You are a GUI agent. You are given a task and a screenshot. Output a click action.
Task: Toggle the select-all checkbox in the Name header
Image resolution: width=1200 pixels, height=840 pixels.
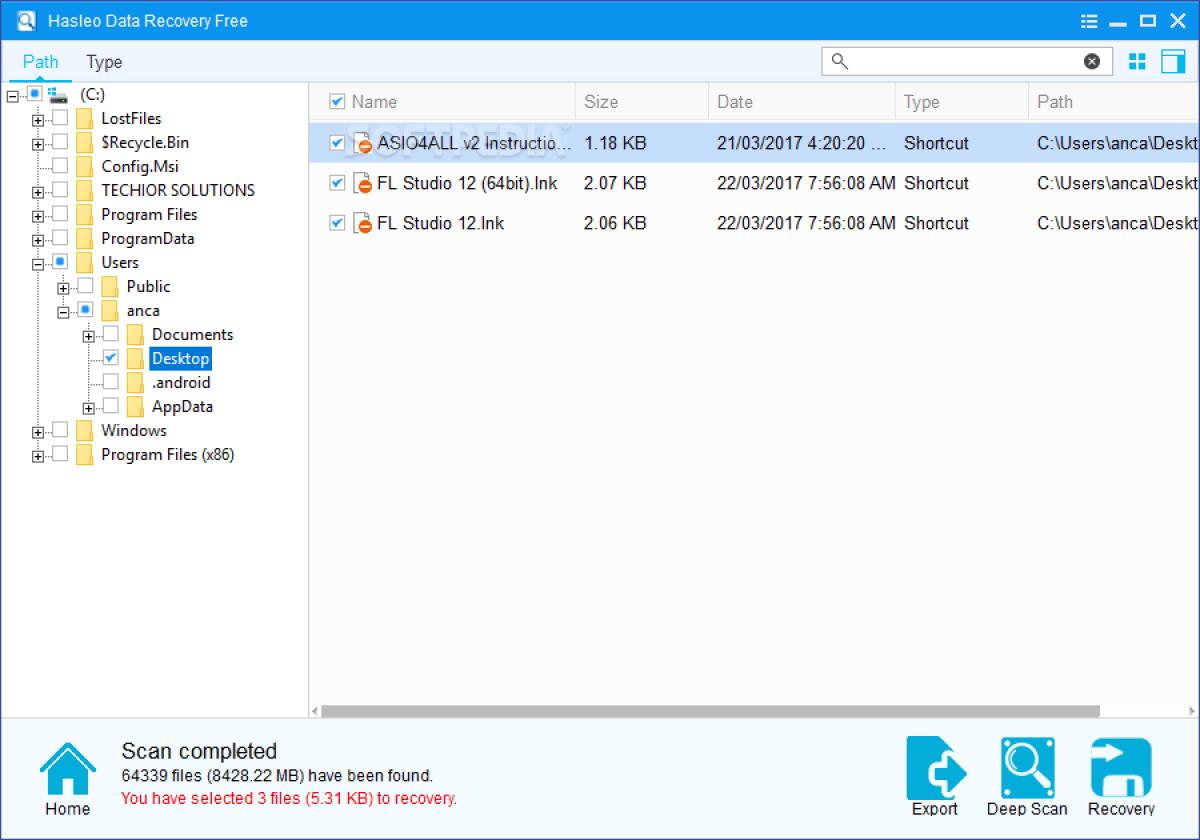[337, 101]
